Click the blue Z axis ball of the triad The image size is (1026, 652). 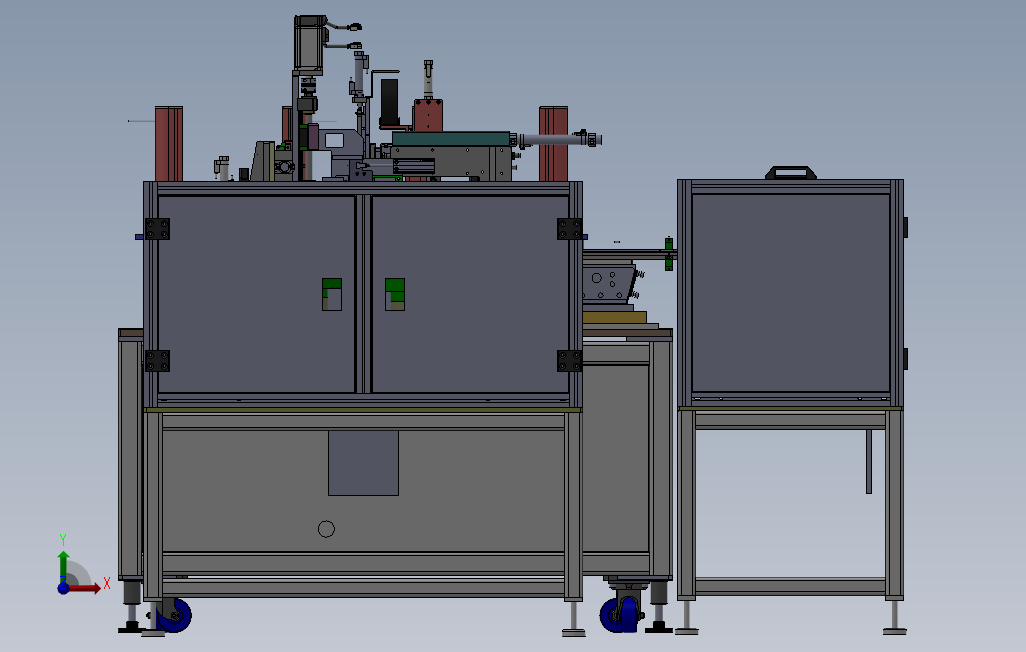click(x=63, y=588)
